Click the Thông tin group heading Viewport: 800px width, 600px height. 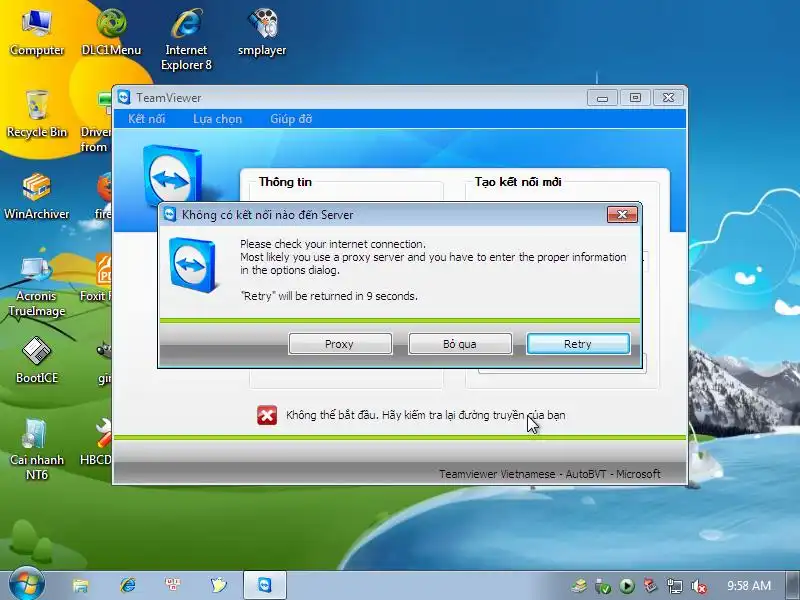285,182
